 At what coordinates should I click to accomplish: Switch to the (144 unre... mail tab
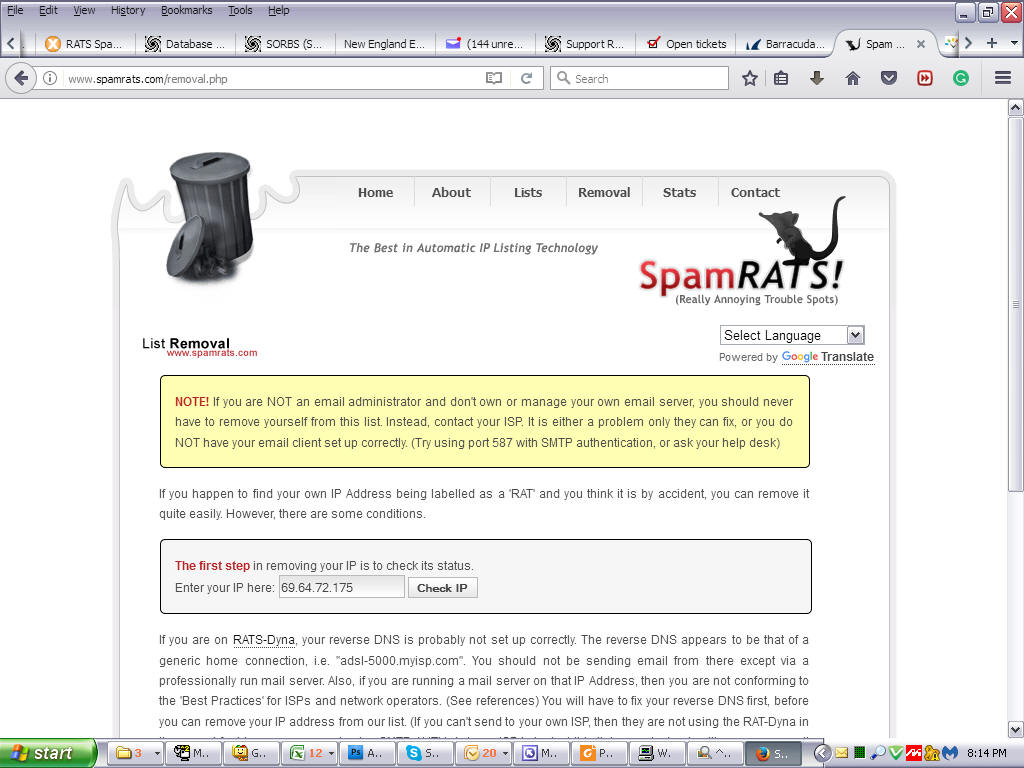[x=485, y=44]
